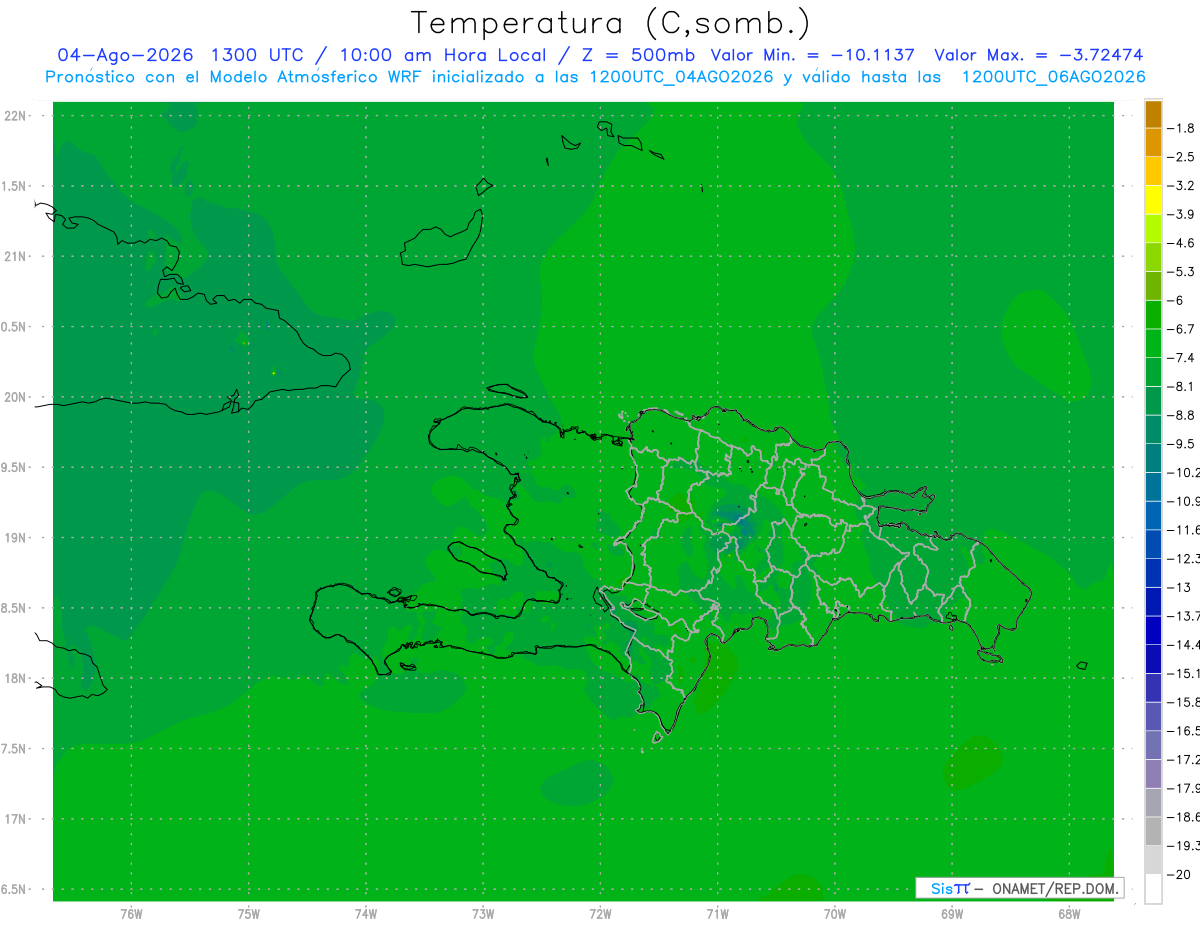The image size is (1200, 927).
Task: Click the "22N" latitude axis label
Action: [15, 116]
